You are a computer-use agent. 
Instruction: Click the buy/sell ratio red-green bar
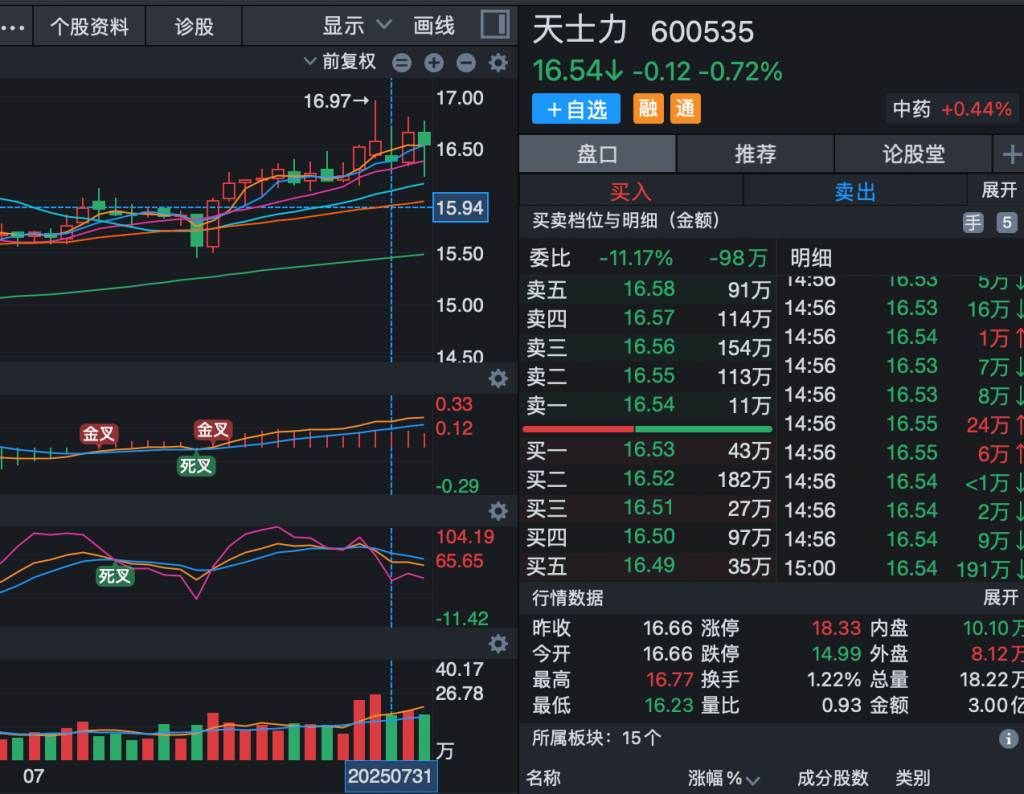[647, 429]
